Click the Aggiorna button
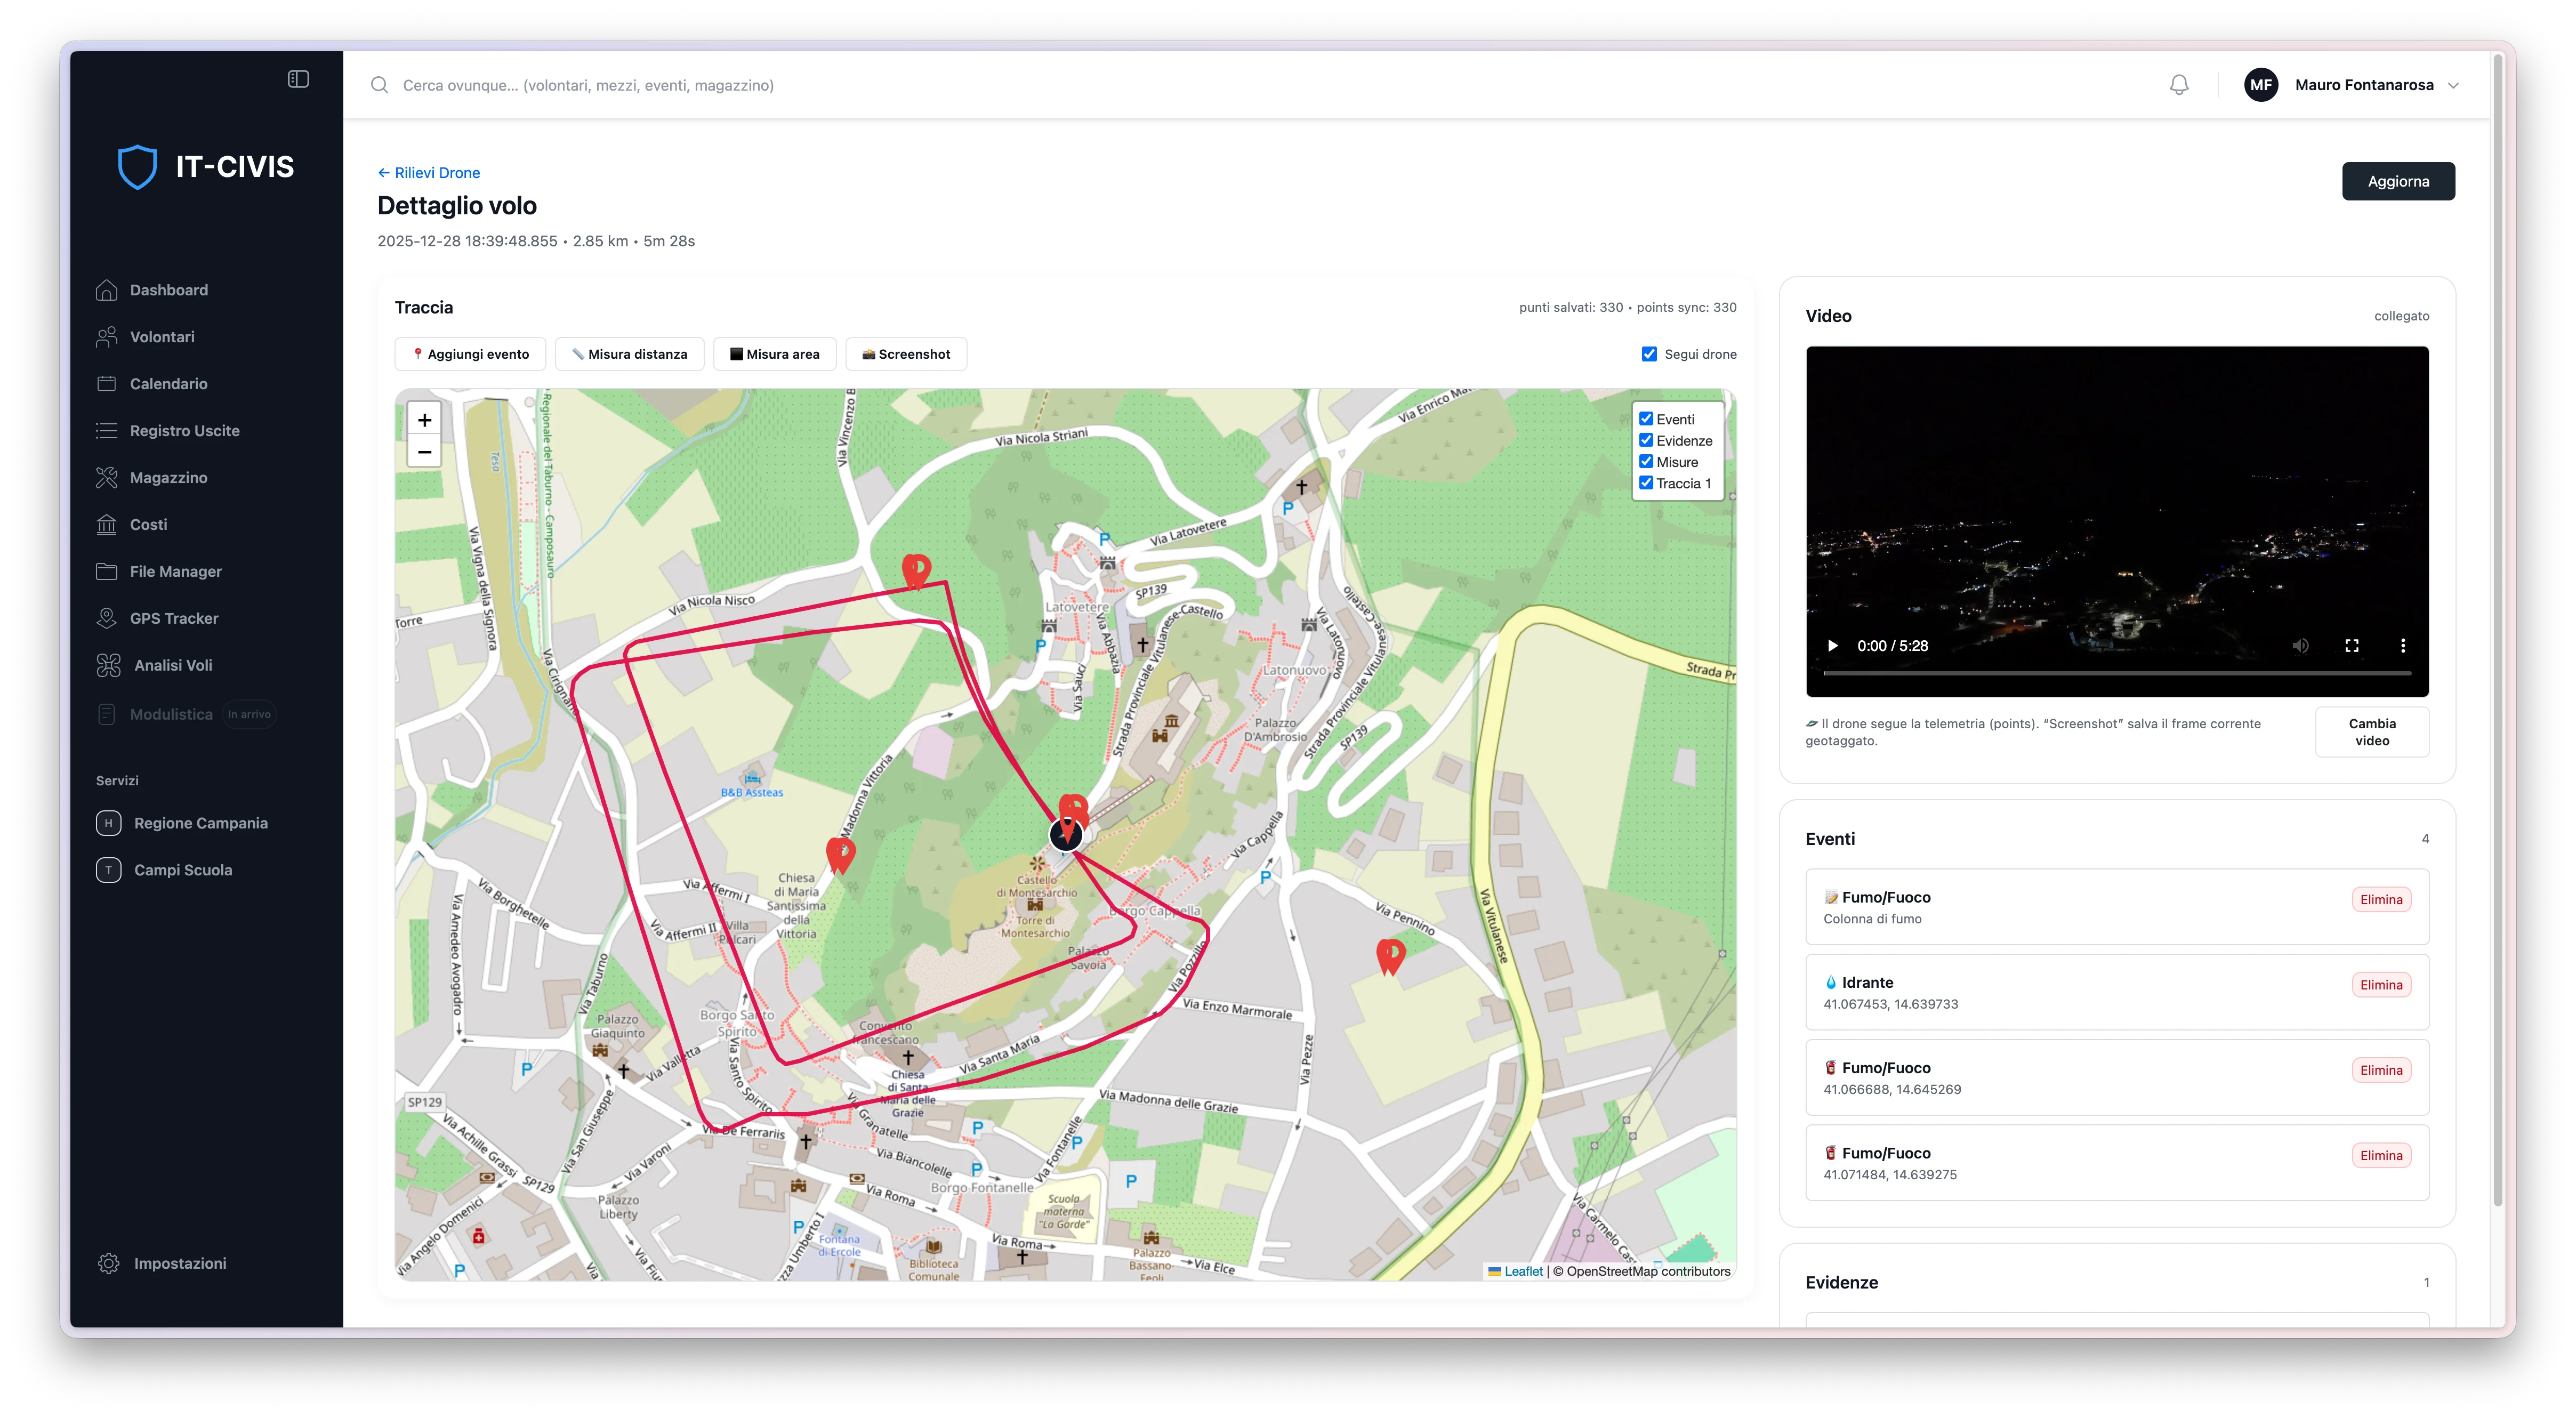 pos(2397,181)
